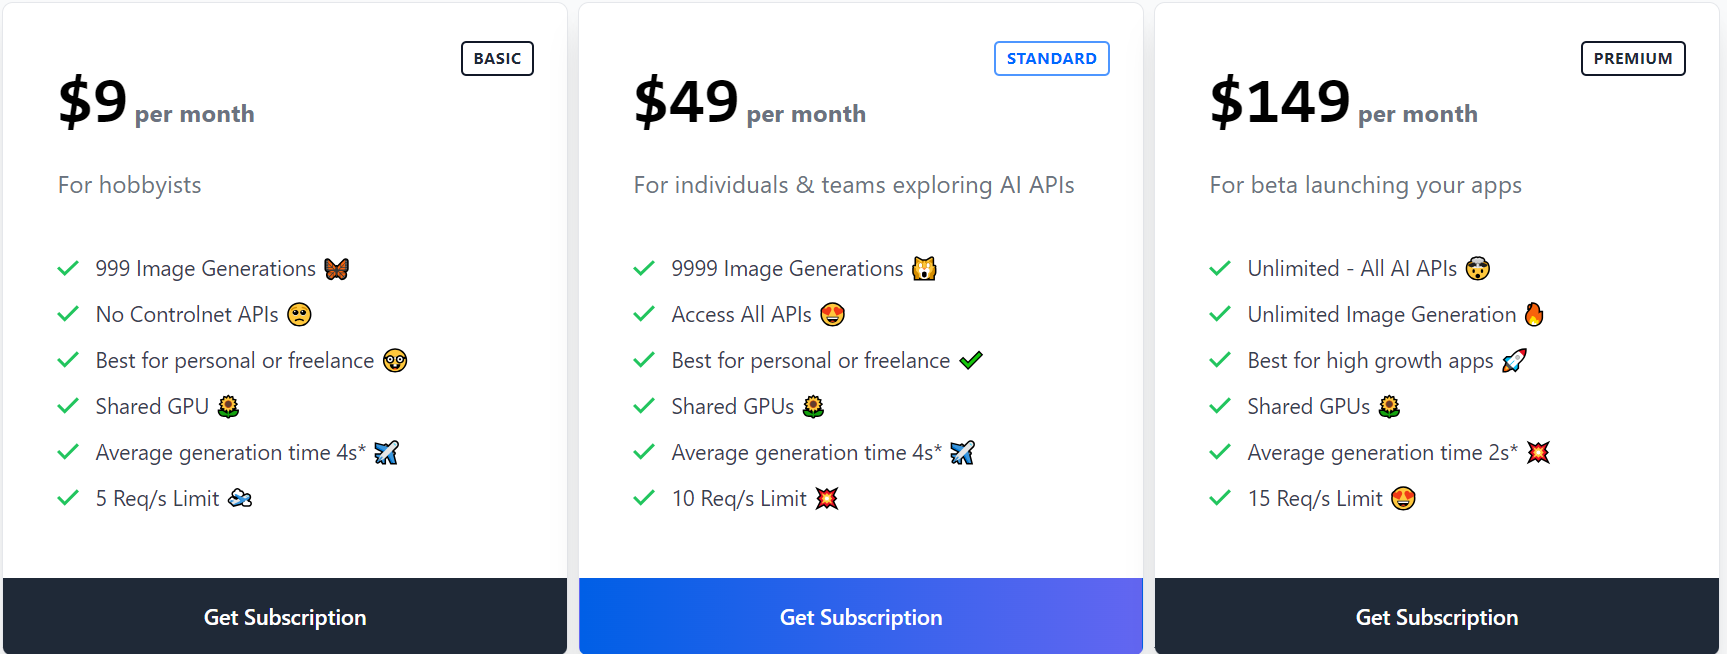Click the sunflower icon beside Shared GPU
The image size is (1727, 654).
tap(228, 406)
